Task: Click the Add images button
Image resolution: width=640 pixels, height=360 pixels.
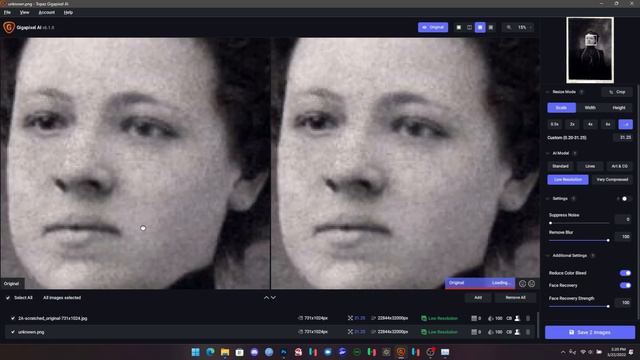Action: (x=478, y=298)
